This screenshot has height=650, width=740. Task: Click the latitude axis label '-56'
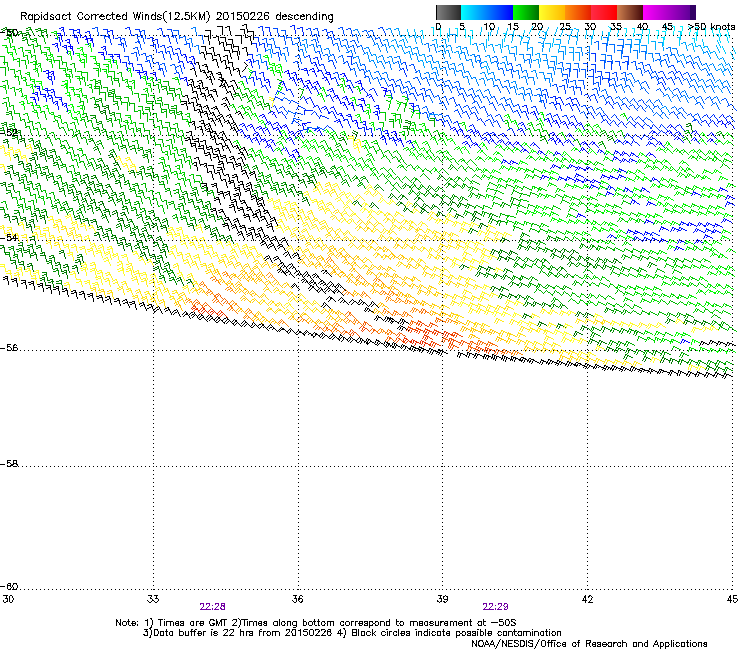pyautogui.click(x=9, y=347)
